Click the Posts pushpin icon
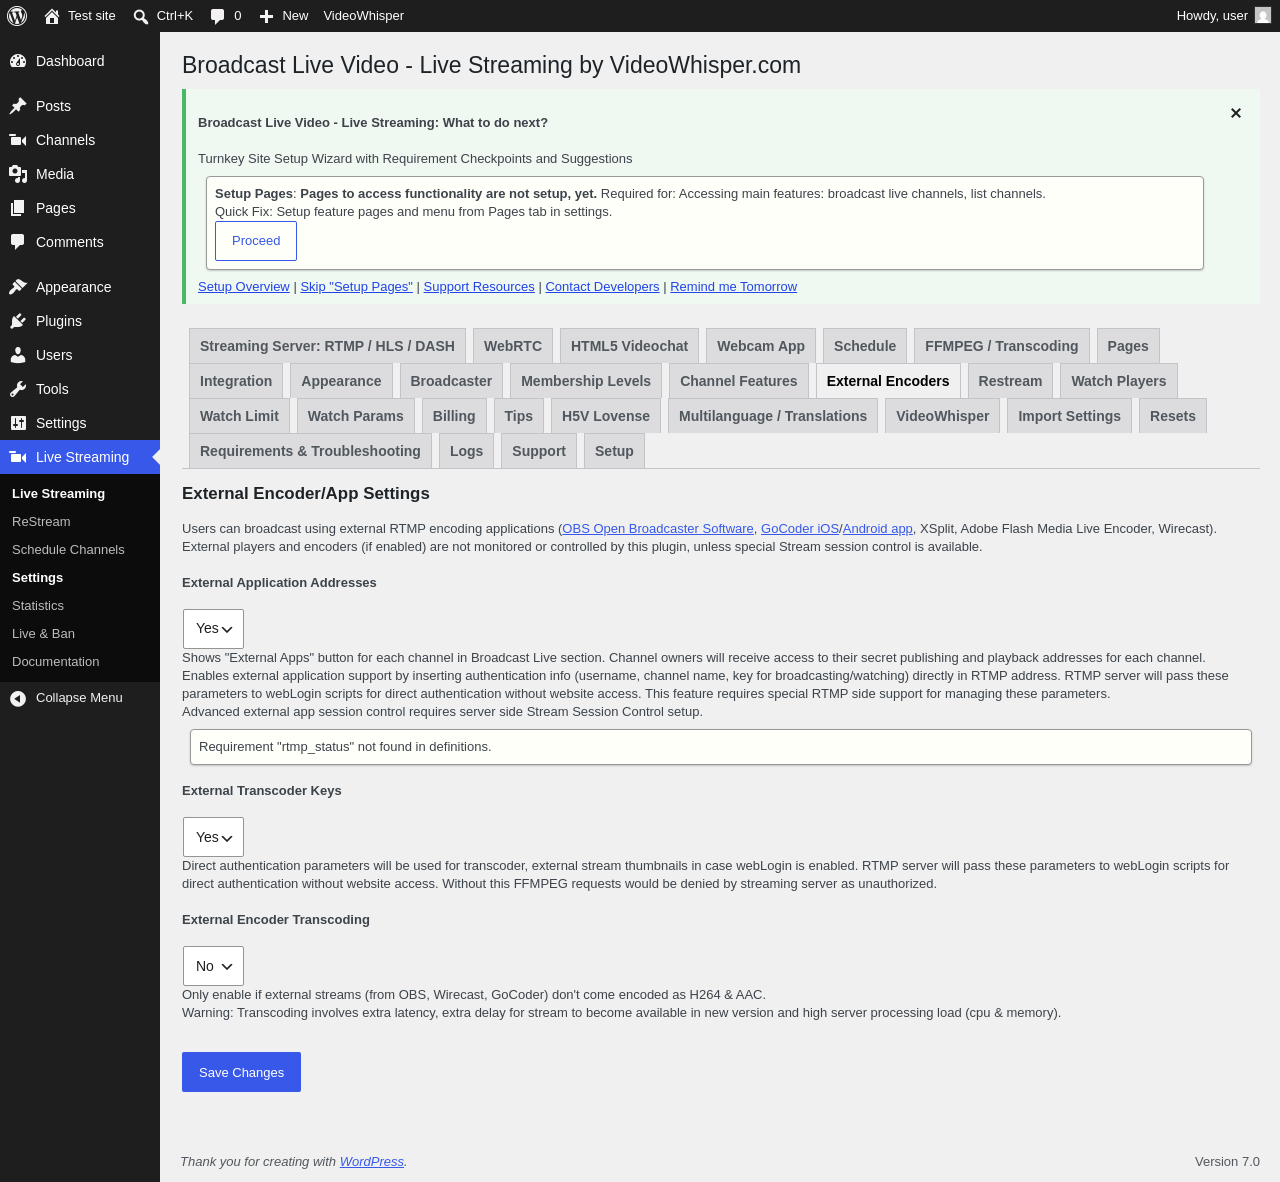Screen dimensions: 1280x1182 pos(18,106)
